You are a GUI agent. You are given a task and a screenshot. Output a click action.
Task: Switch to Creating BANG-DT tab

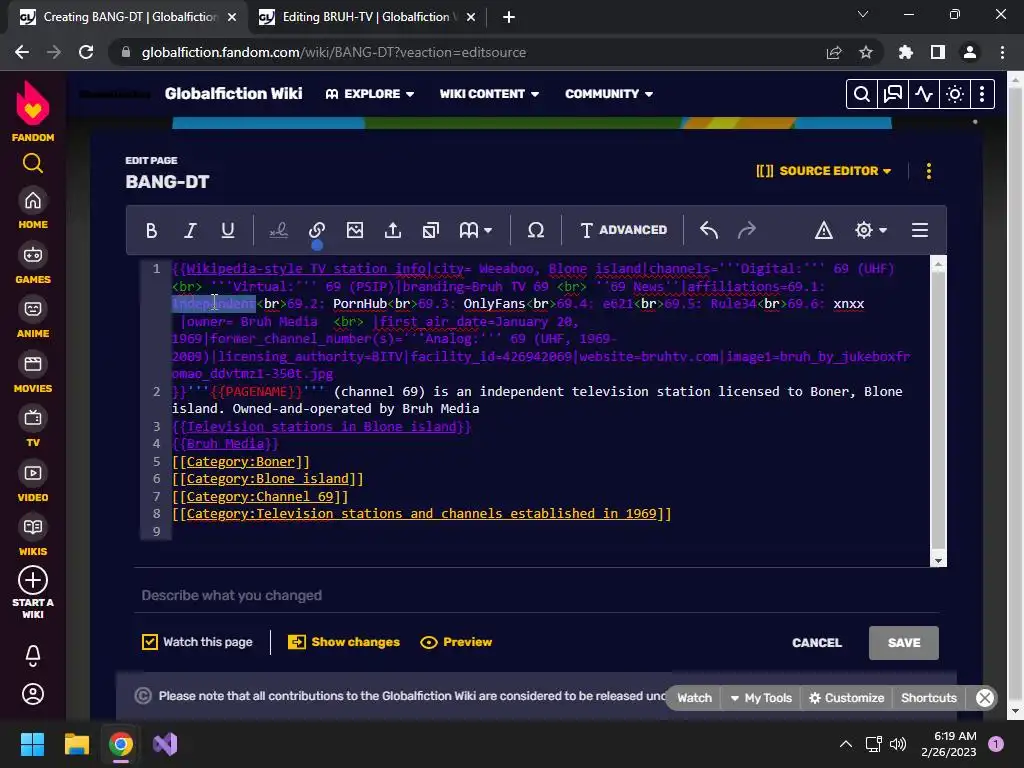point(129,17)
